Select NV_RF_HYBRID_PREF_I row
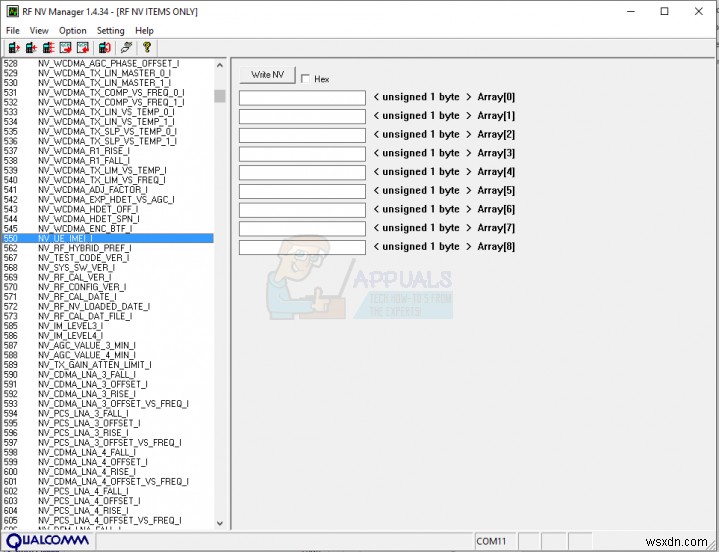 point(108,248)
